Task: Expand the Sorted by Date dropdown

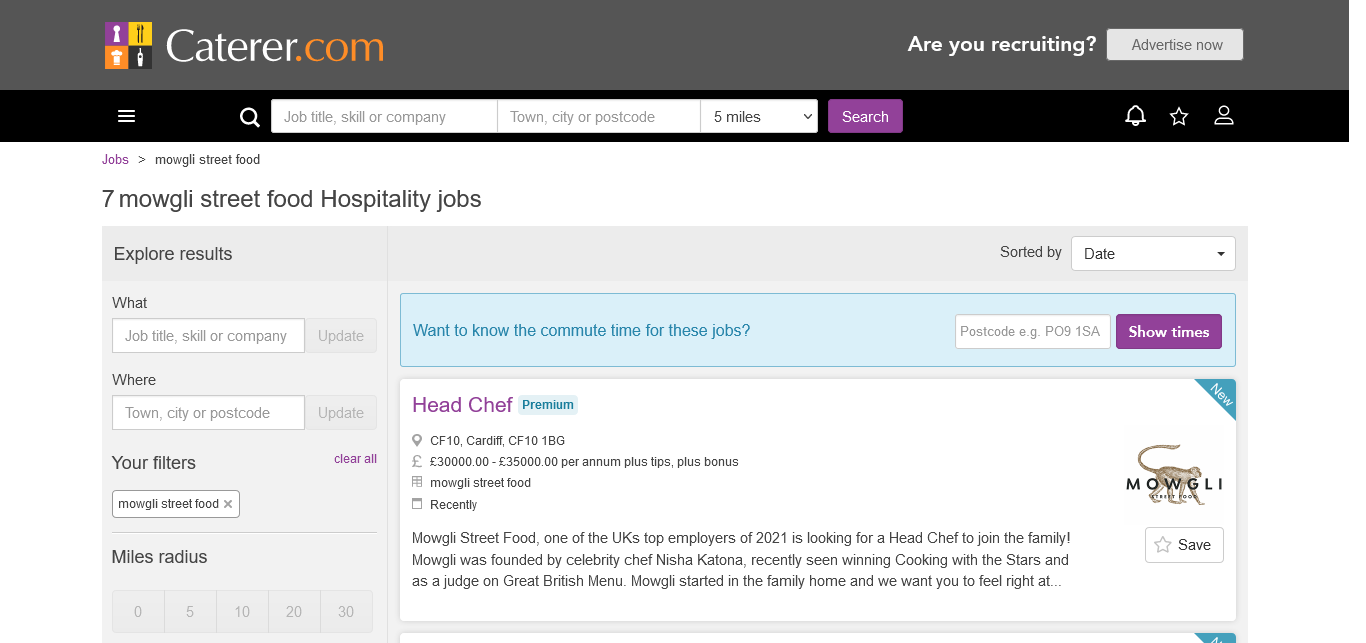Action: (1153, 254)
